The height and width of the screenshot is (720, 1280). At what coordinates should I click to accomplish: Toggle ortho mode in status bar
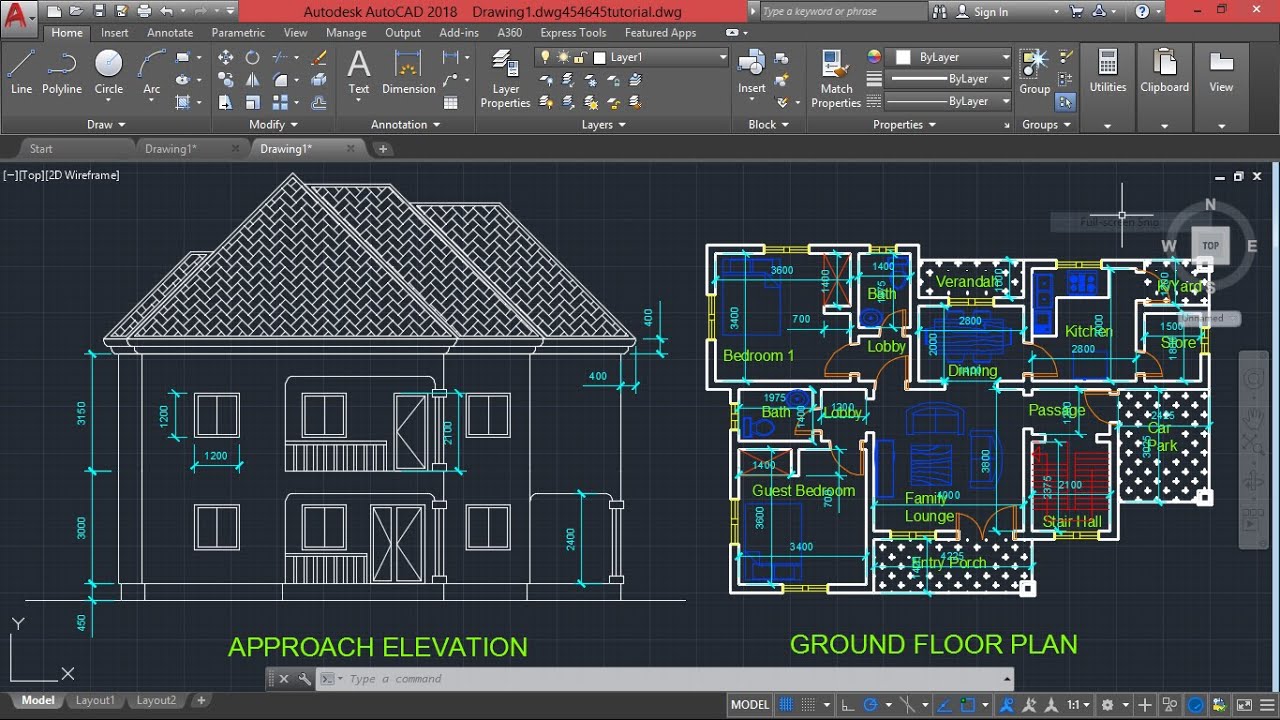click(x=848, y=705)
